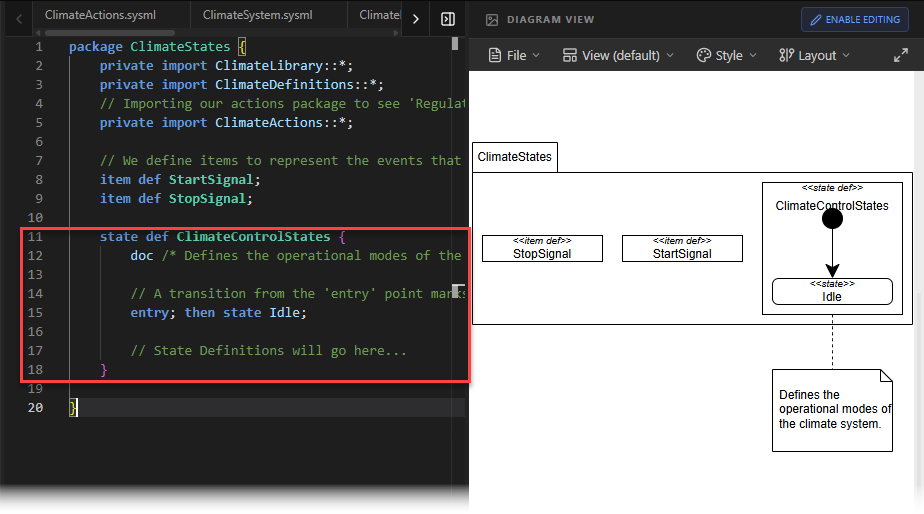This screenshot has height=514, width=924.
Task: Open the File dropdown menu
Action: pyautogui.click(x=514, y=55)
